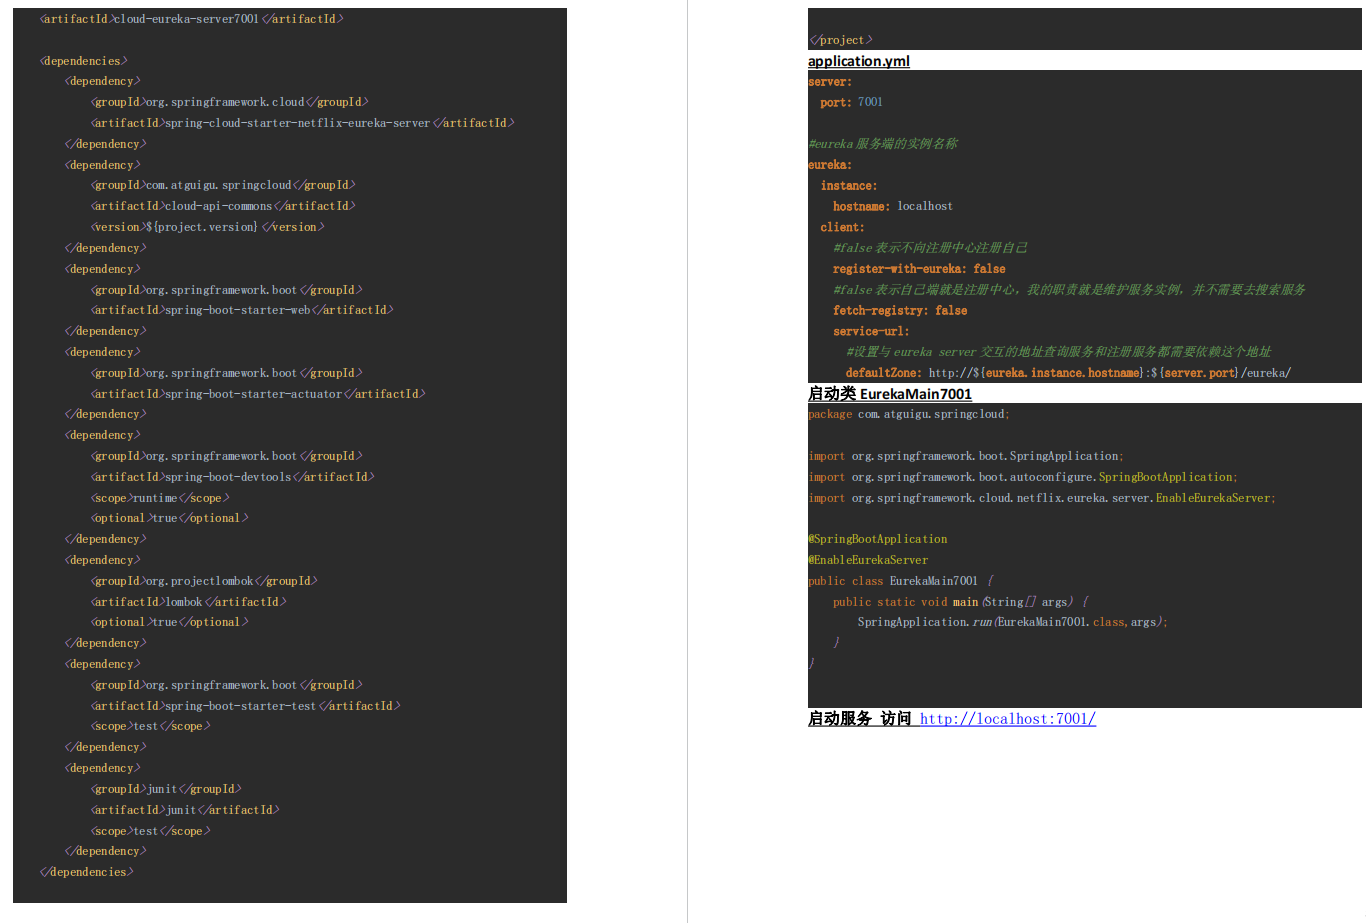Click the opening dependencies tag

[x=84, y=61]
